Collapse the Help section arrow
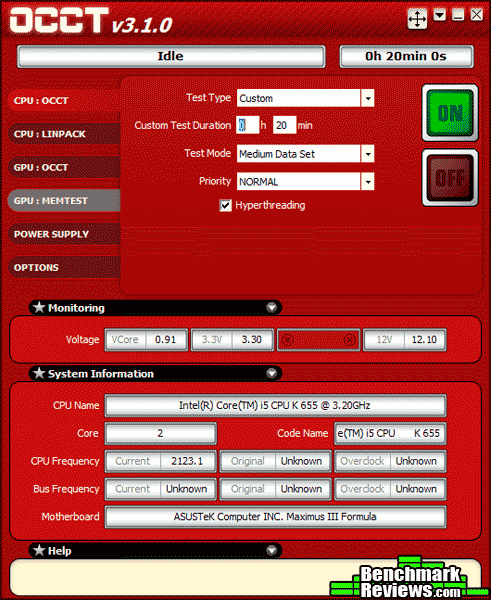The width and height of the screenshot is (491, 600). pyautogui.click(x=271, y=550)
